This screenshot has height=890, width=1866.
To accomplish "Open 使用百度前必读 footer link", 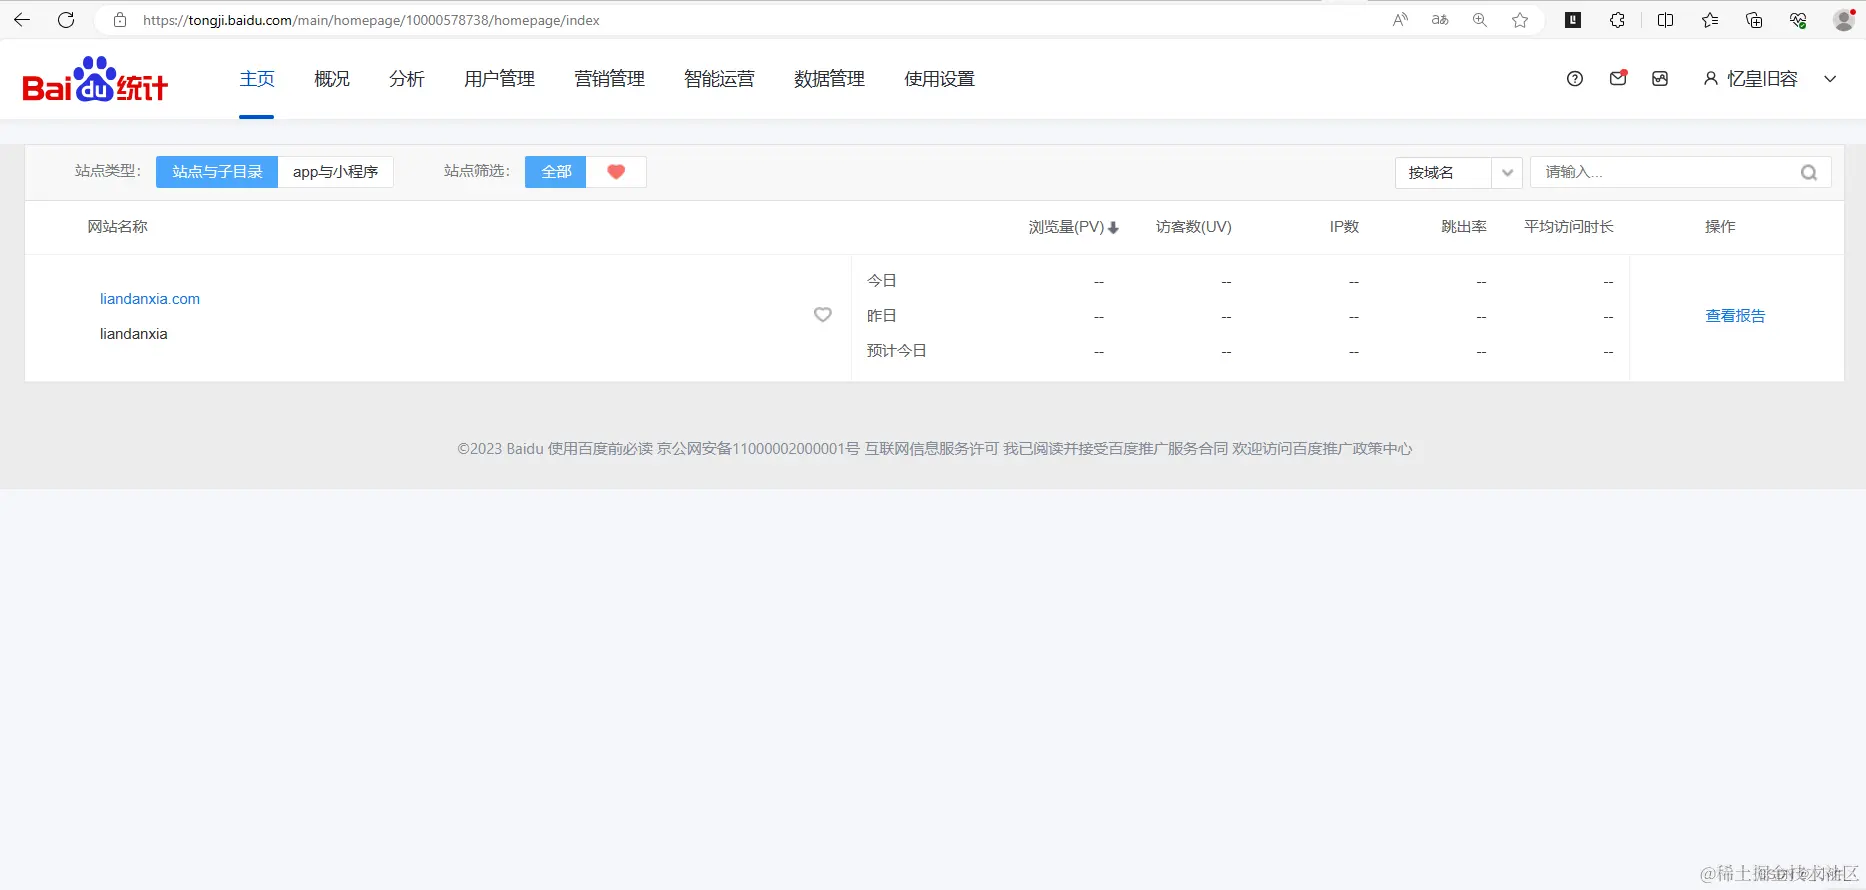I will (x=600, y=449).
